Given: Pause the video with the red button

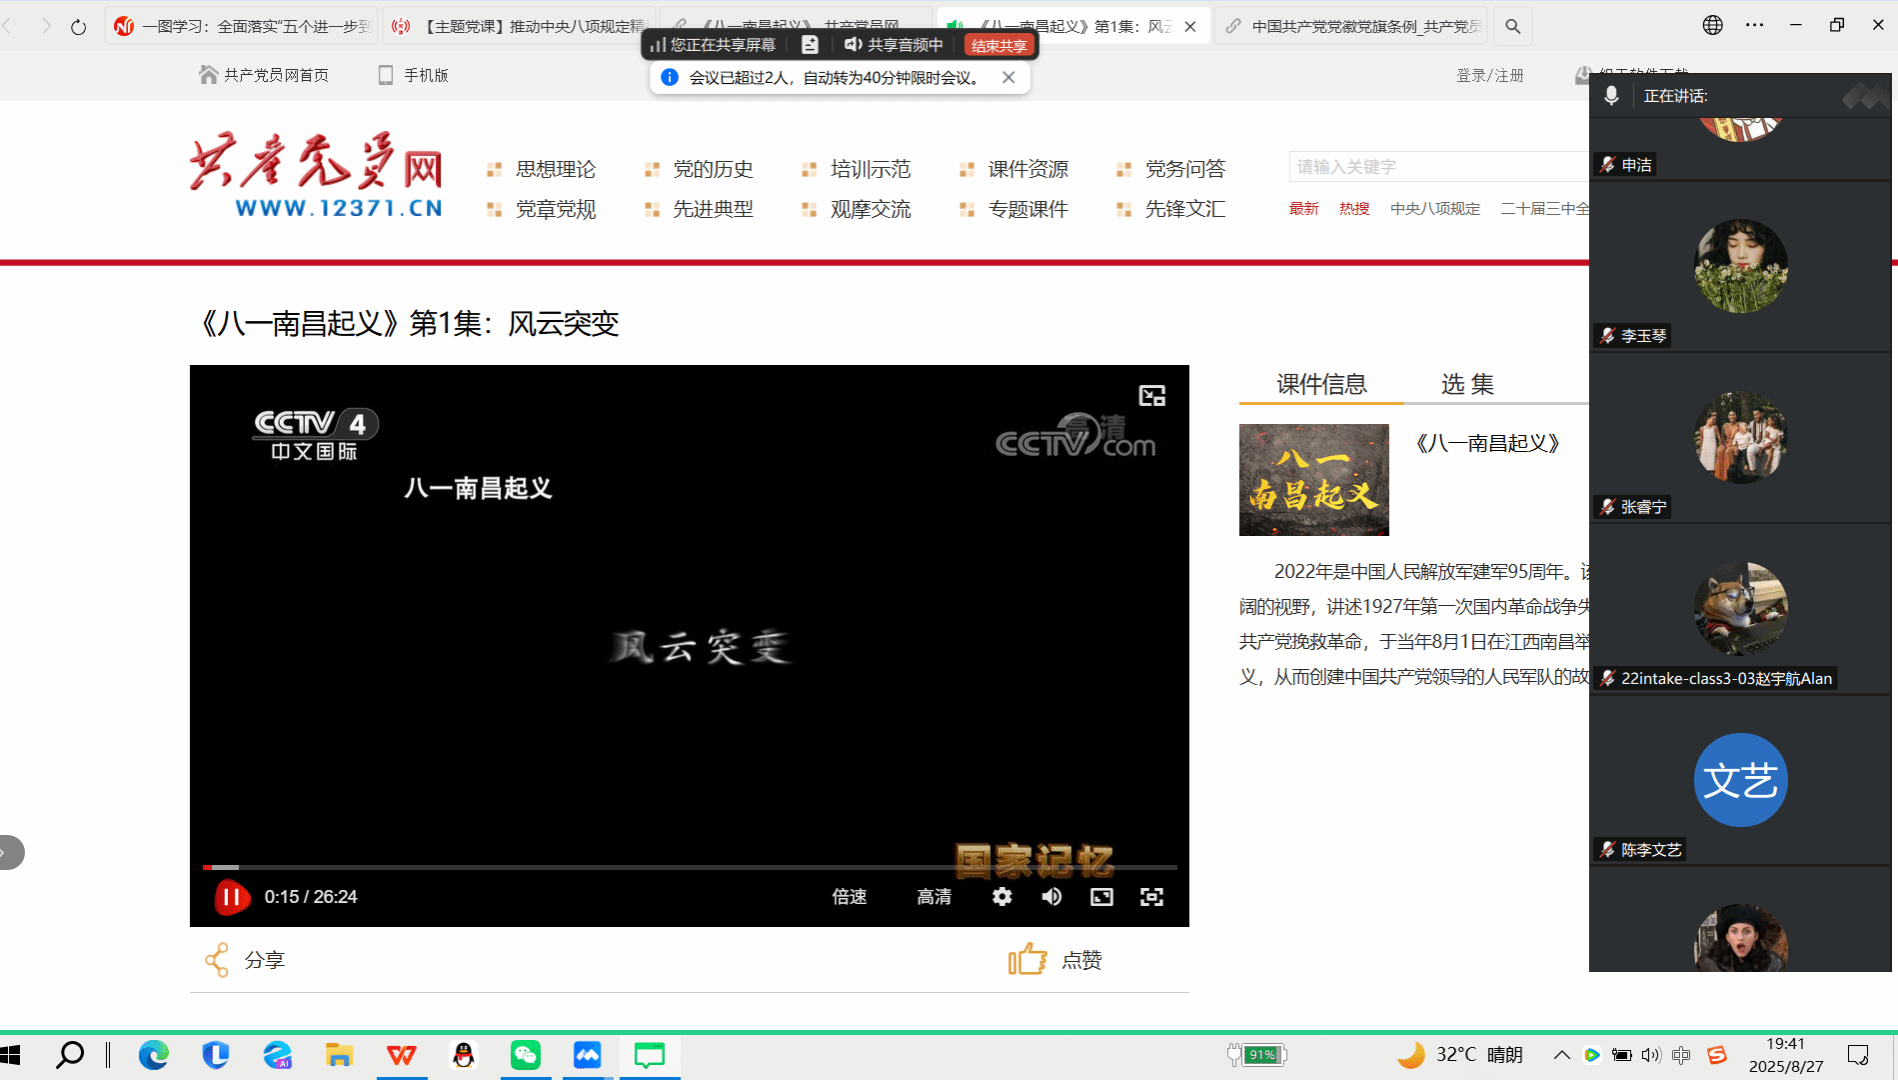Looking at the screenshot, I should 231,897.
